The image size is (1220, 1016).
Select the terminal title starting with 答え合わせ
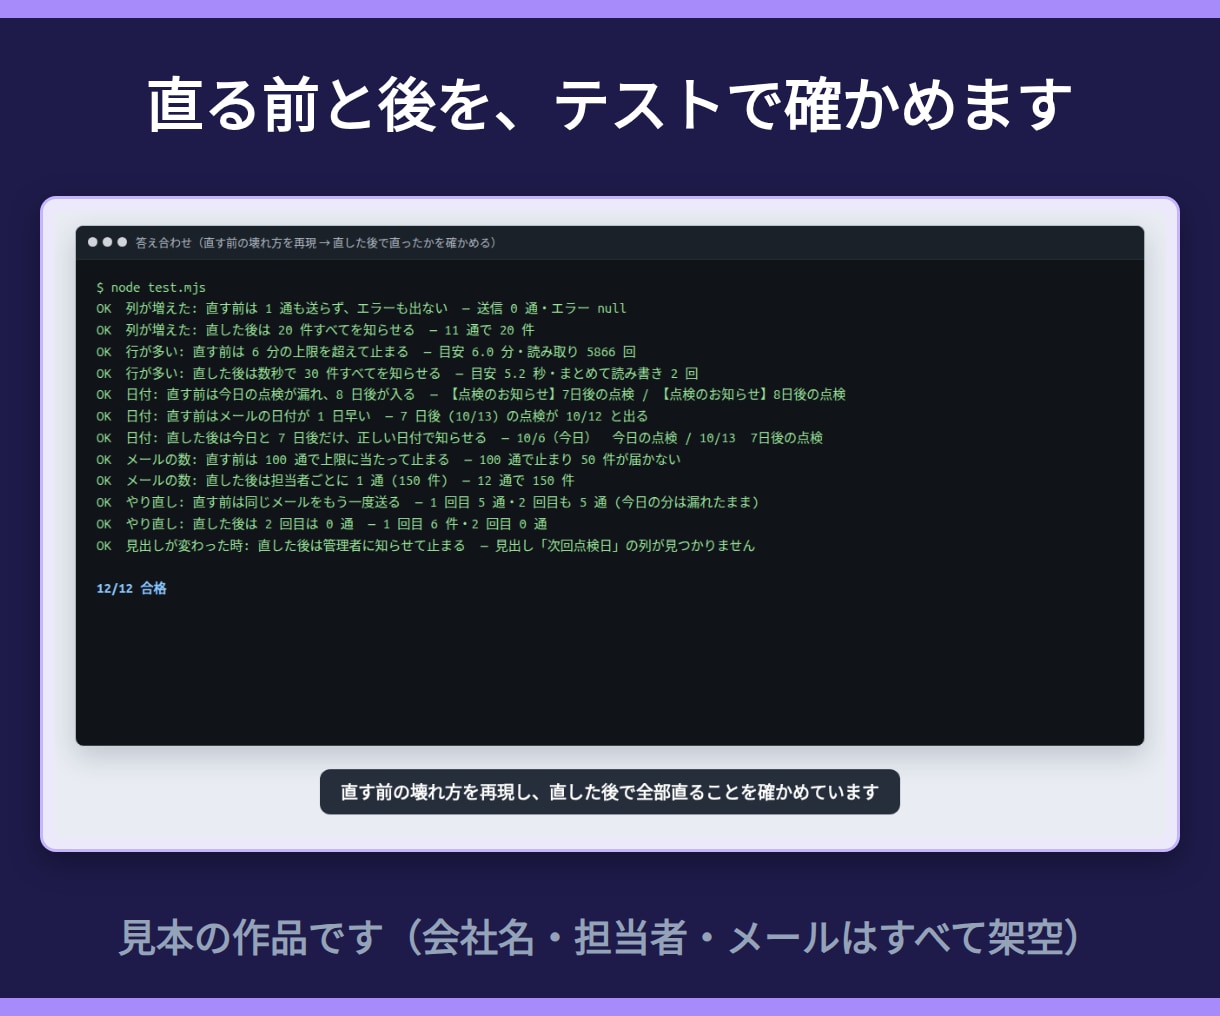(316, 243)
